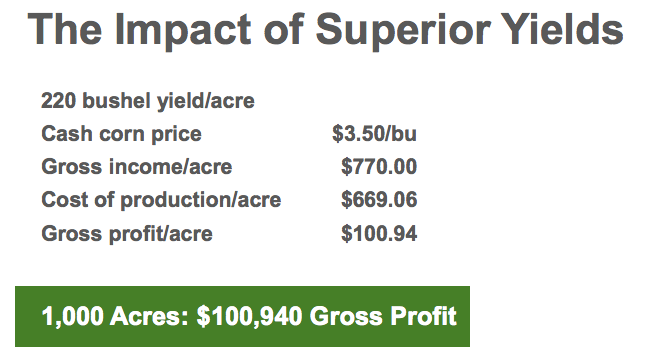646x364 pixels.
Task: Click the word corn in price row
Action: click(x=122, y=135)
